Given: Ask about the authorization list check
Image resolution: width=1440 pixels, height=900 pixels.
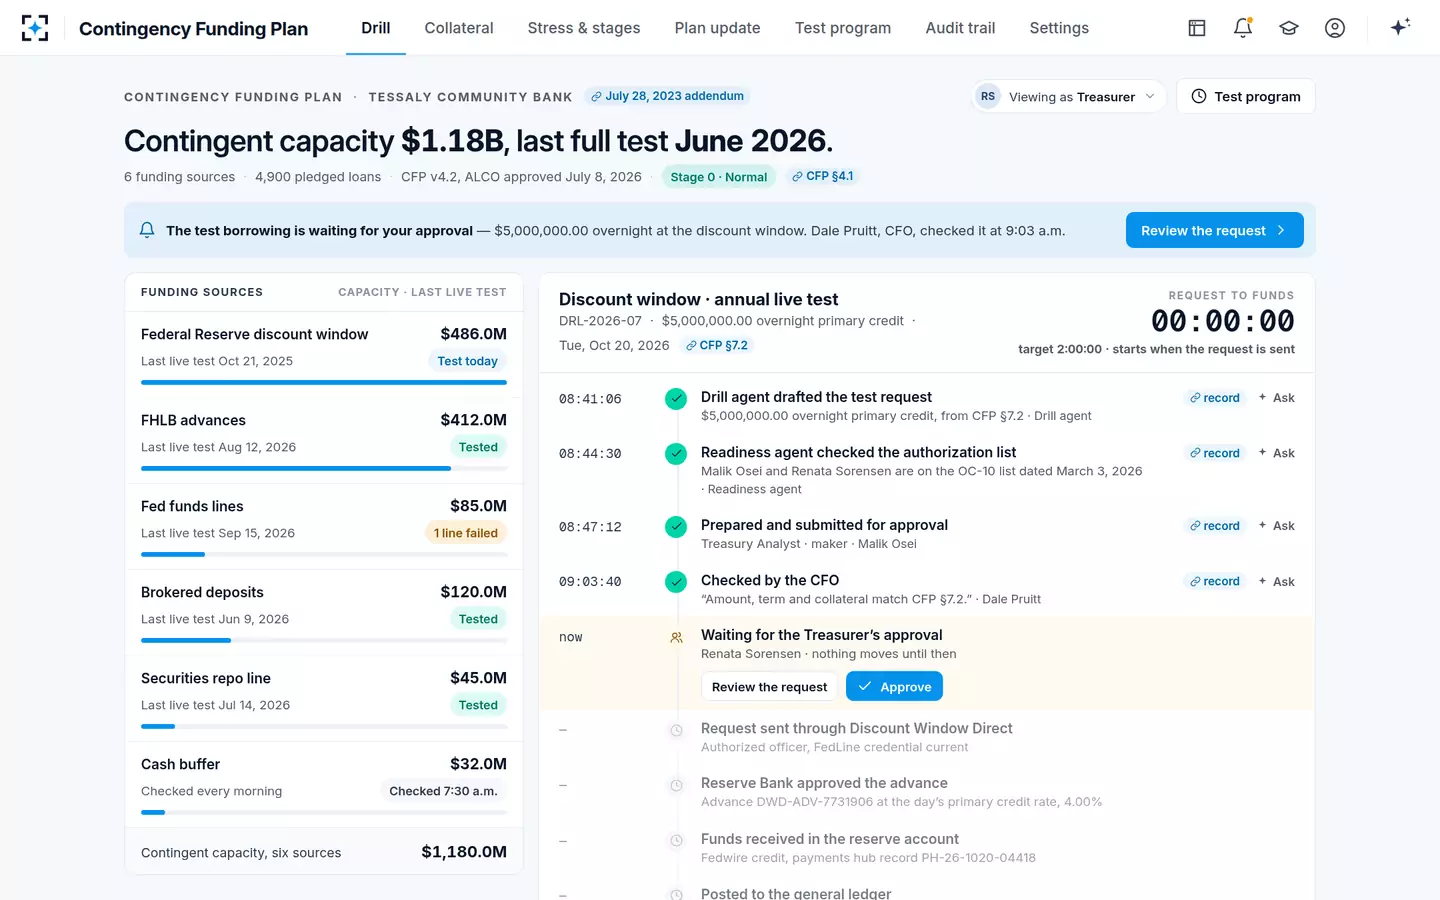Looking at the screenshot, I should 1277,453.
